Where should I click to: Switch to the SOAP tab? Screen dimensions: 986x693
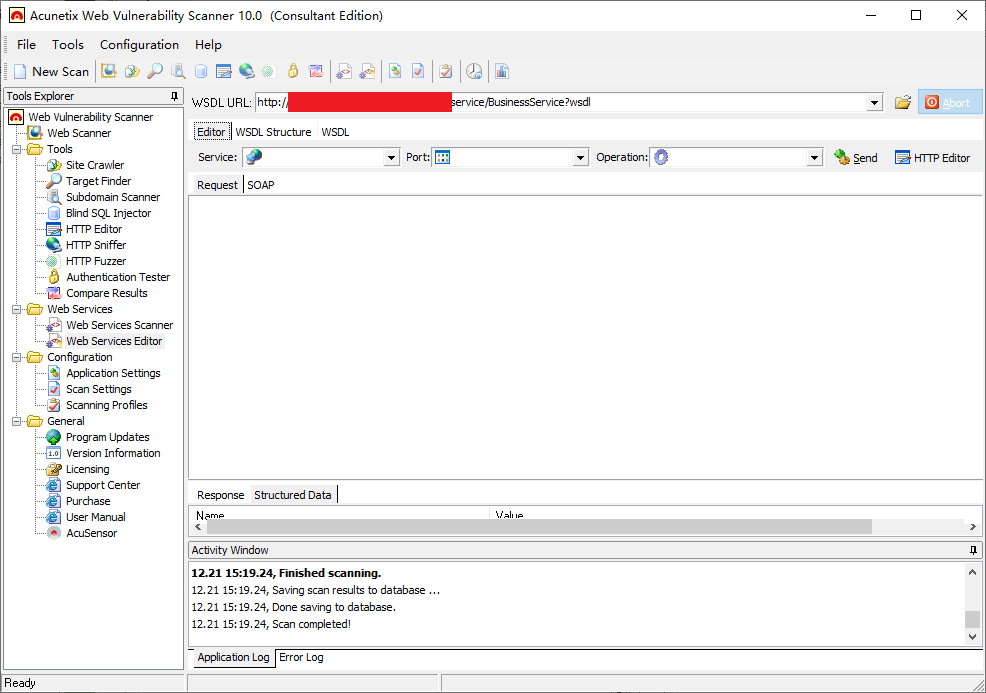click(261, 185)
